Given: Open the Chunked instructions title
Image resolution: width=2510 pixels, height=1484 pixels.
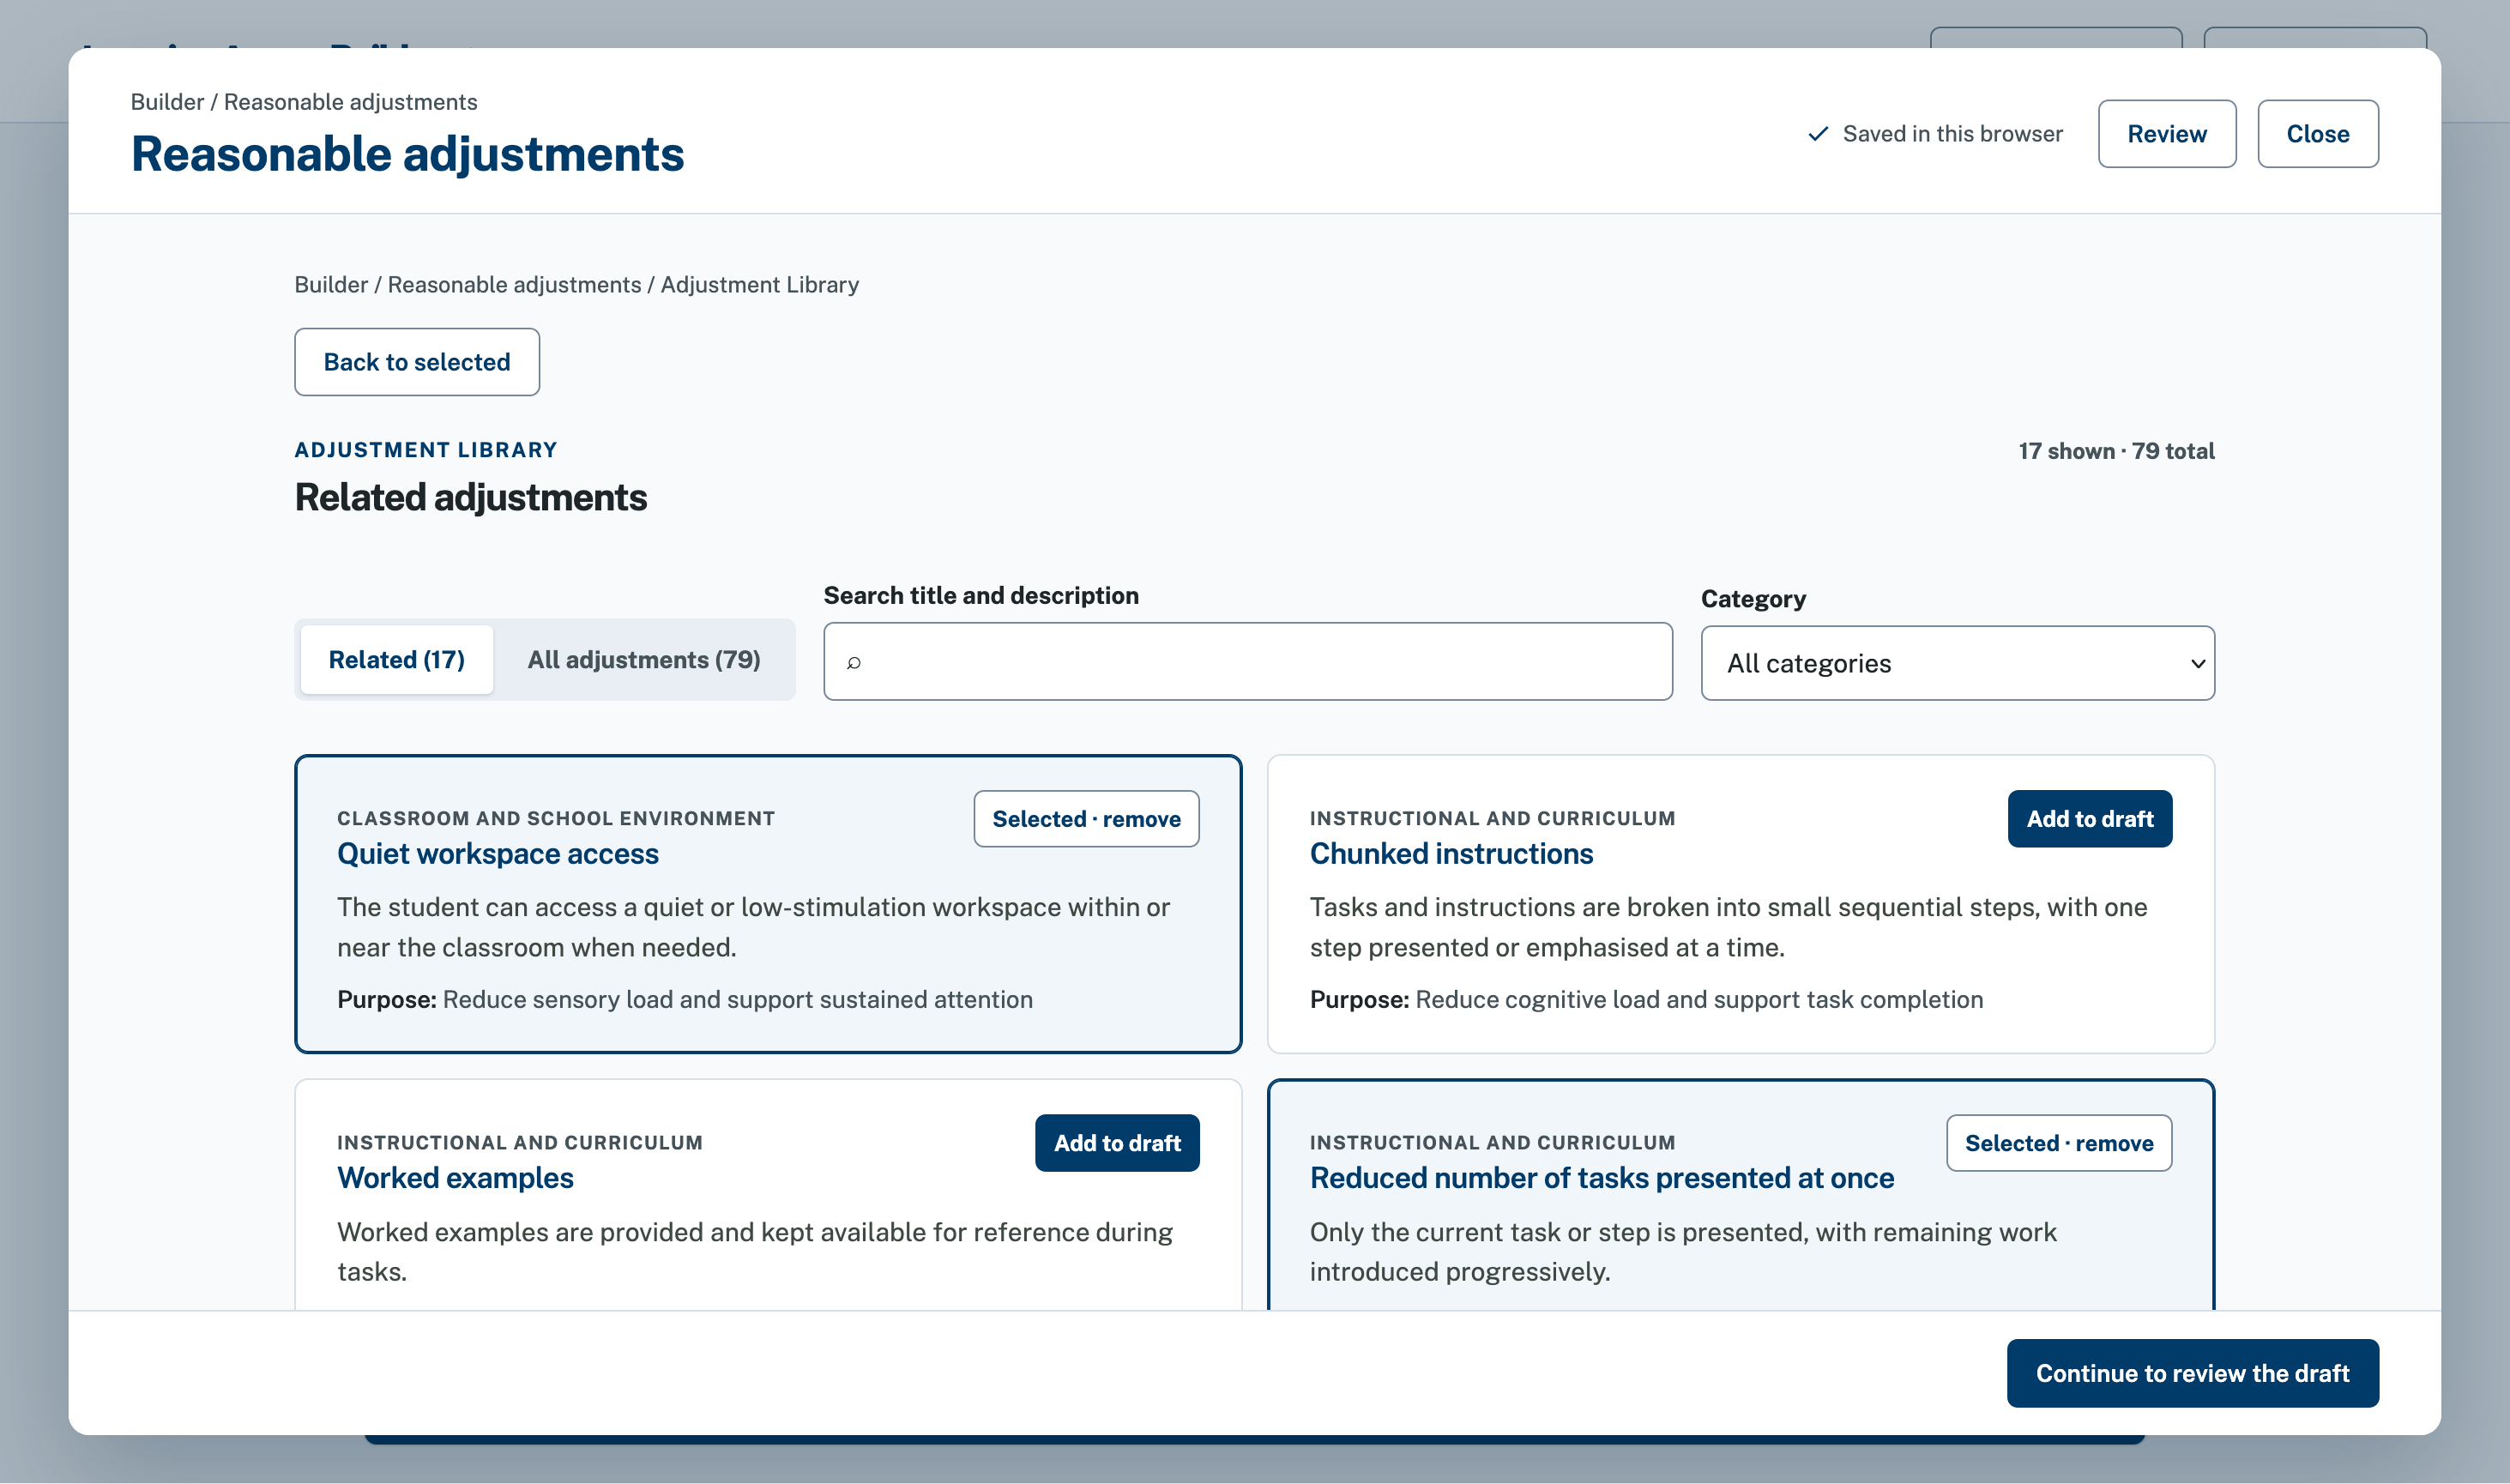Looking at the screenshot, I should (1451, 854).
